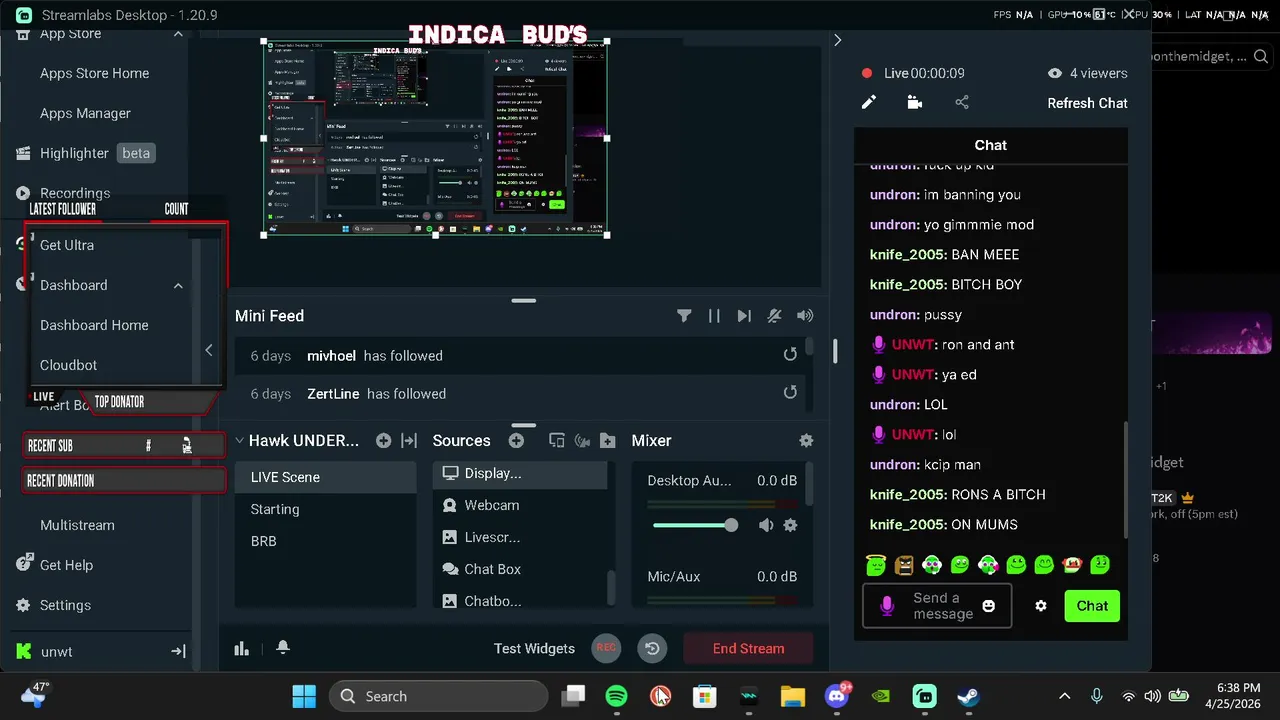Viewport: 1280px width, 720px height.
Task: Open Apps Manager
Action: [85, 113]
